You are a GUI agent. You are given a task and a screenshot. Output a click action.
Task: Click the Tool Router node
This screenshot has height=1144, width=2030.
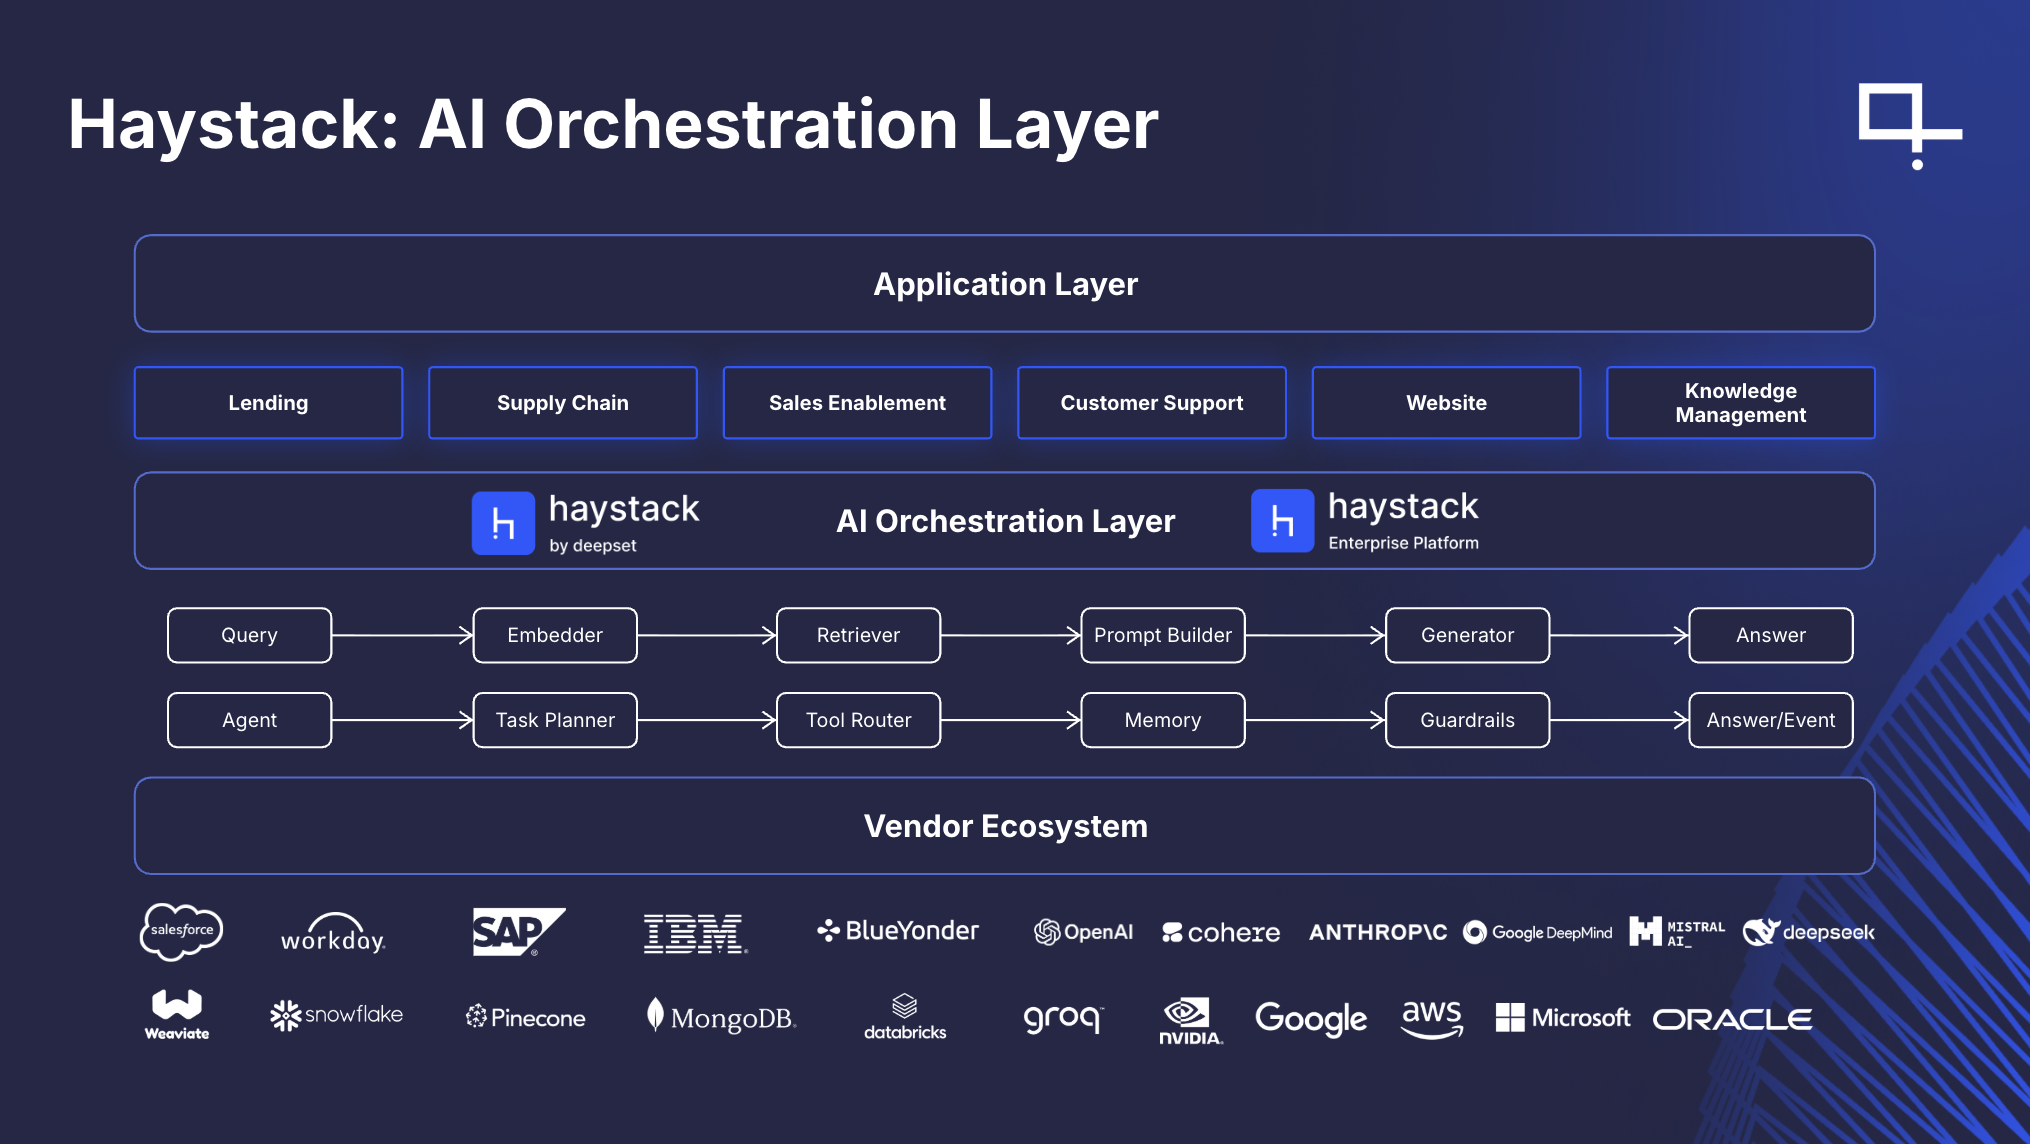(858, 720)
